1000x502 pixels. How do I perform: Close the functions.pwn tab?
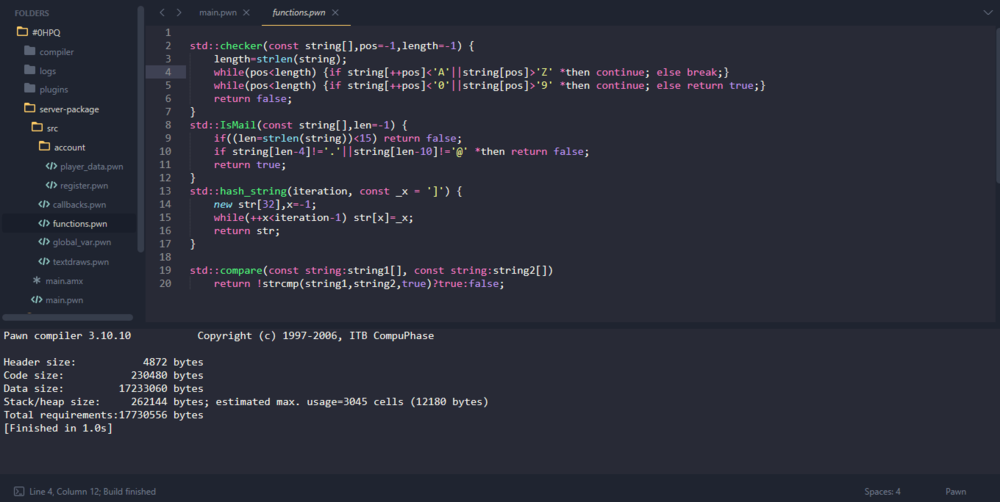(335, 13)
